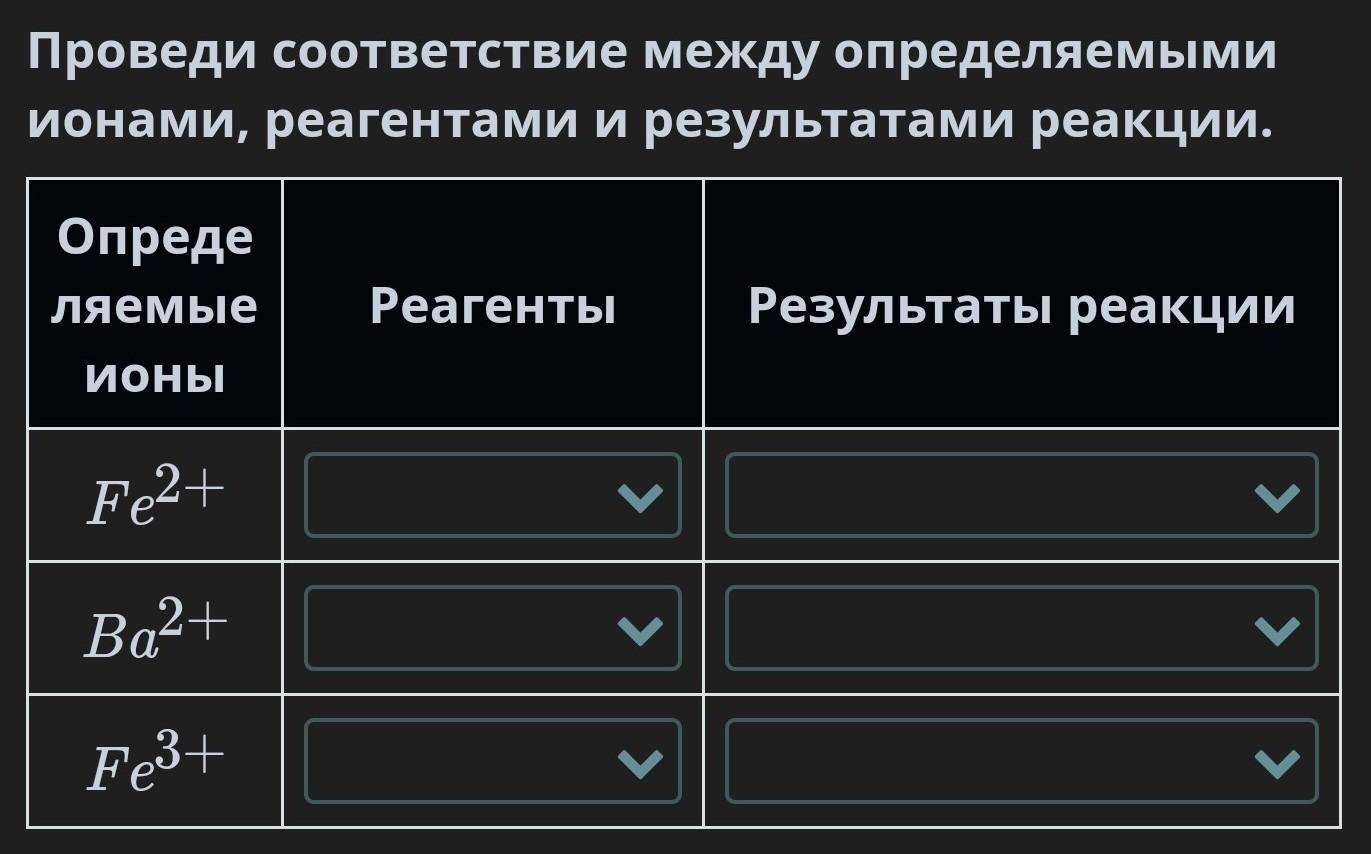Viewport: 1371px width, 854px height.
Task: Click the word 'реакции' in the instruction text
Action: (1151, 120)
